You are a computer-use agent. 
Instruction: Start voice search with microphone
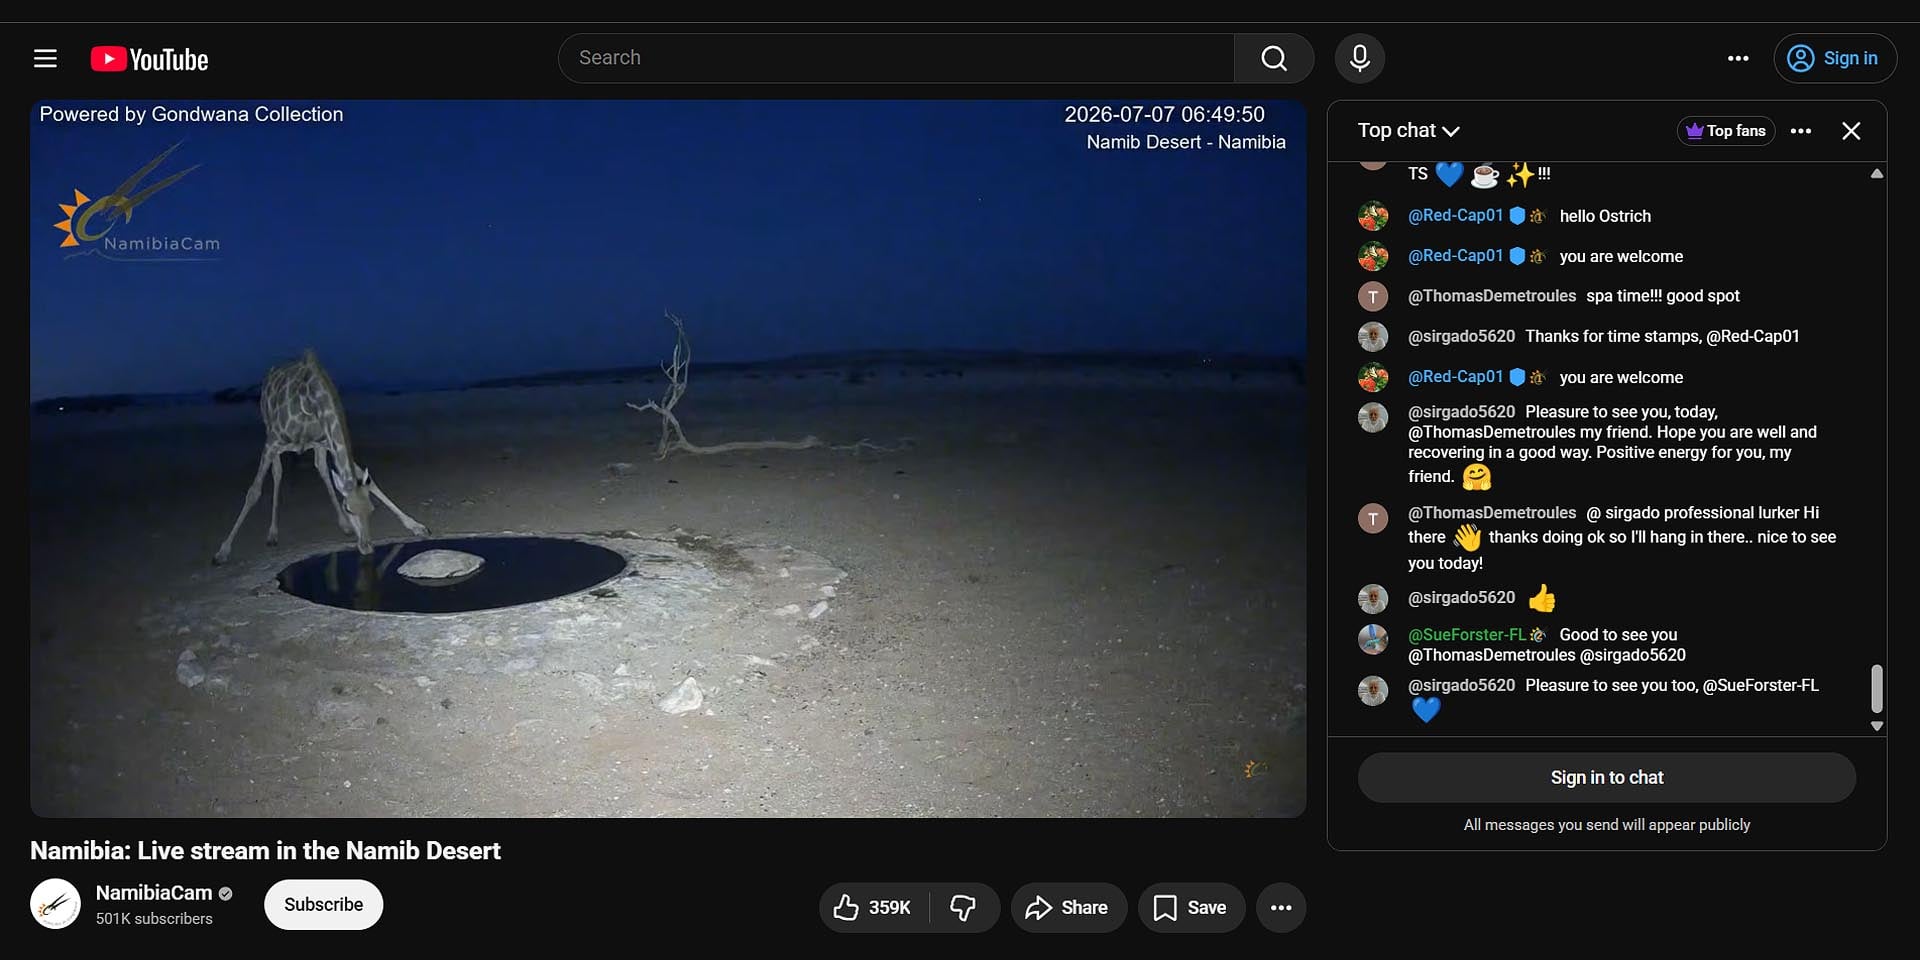(x=1359, y=58)
